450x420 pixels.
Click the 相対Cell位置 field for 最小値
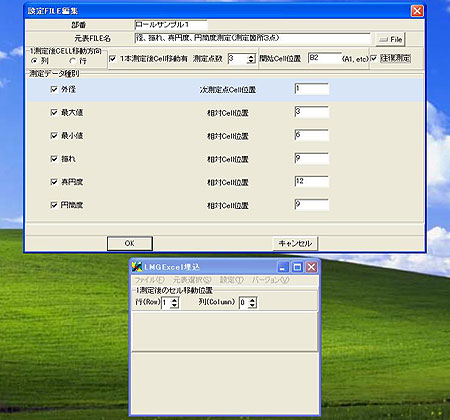[x=312, y=135]
